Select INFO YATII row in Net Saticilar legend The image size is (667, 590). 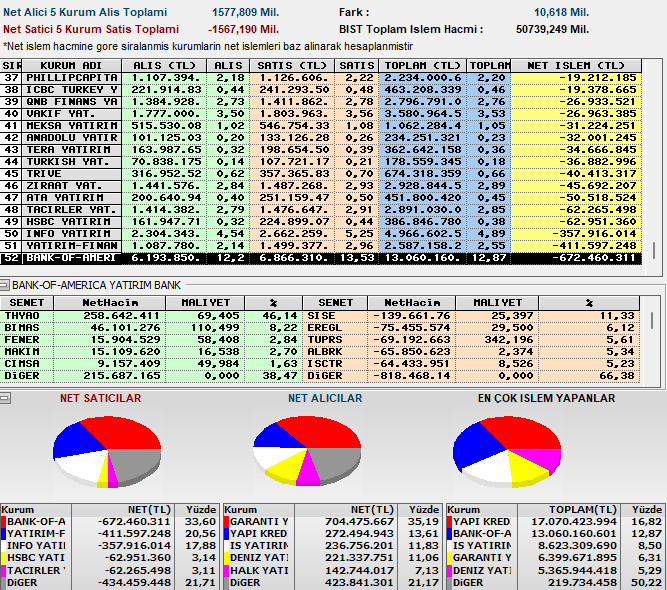(109, 546)
